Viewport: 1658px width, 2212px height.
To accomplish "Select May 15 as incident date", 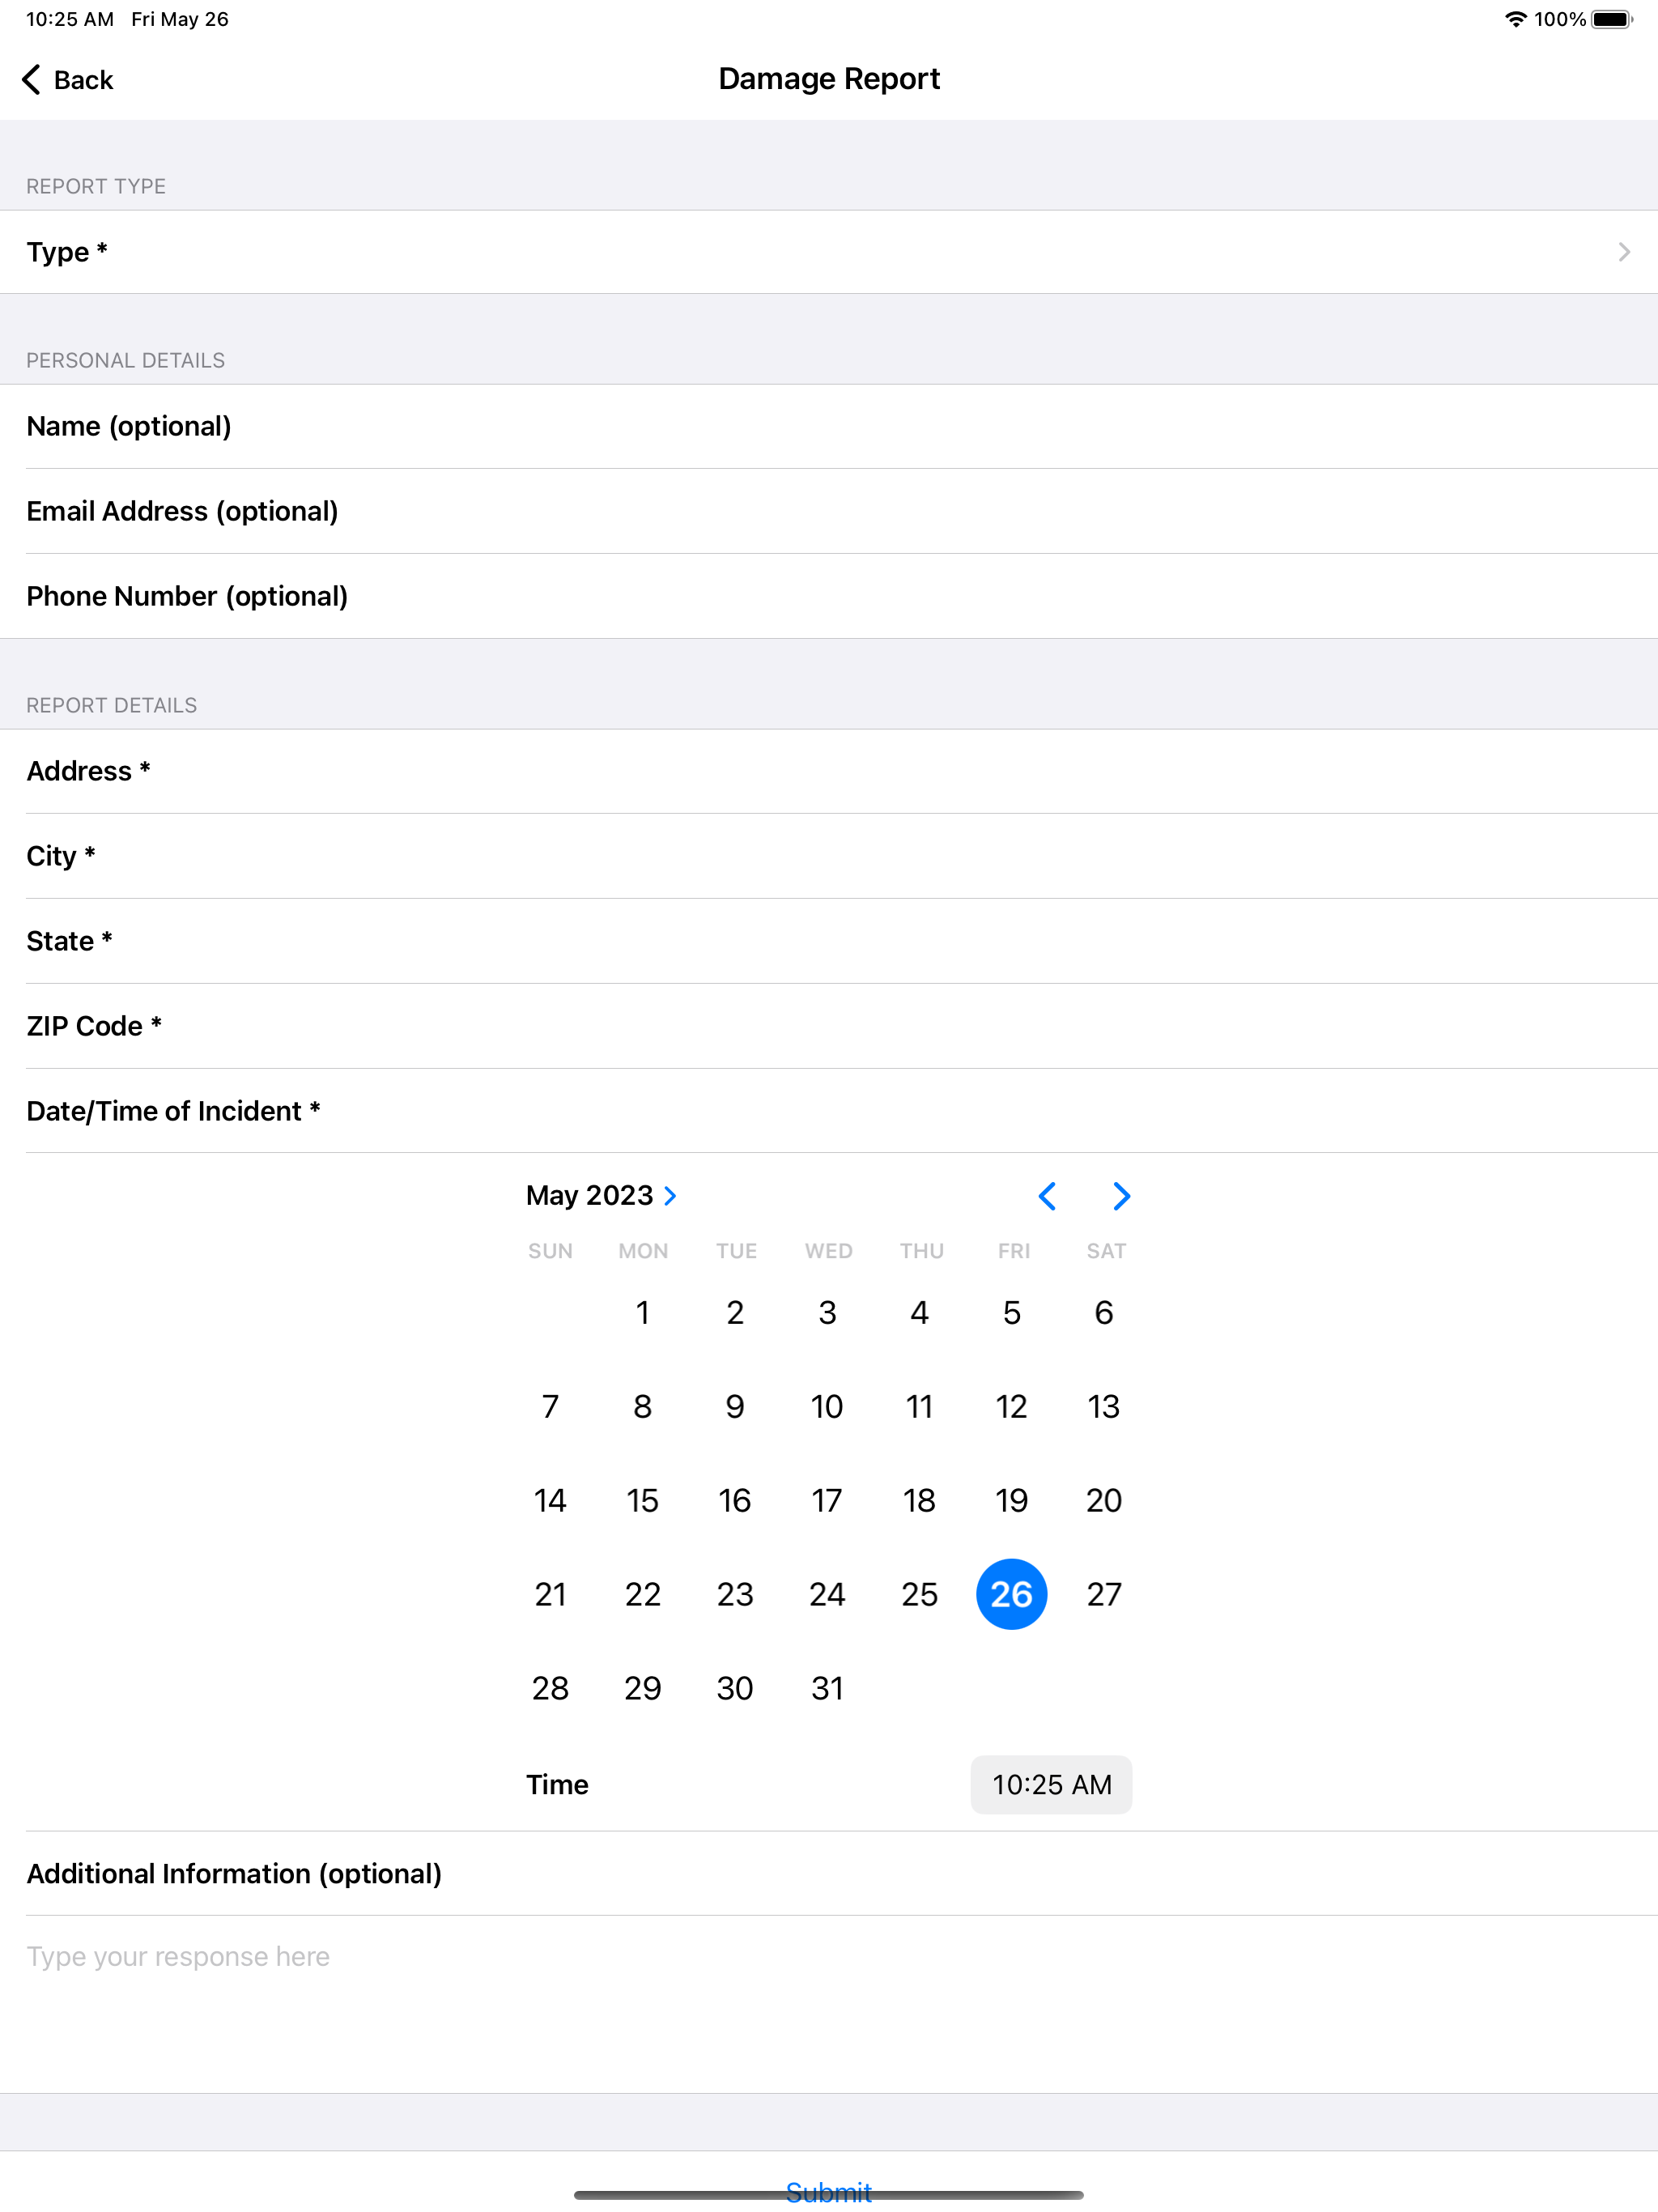I will coord(642,1500).
